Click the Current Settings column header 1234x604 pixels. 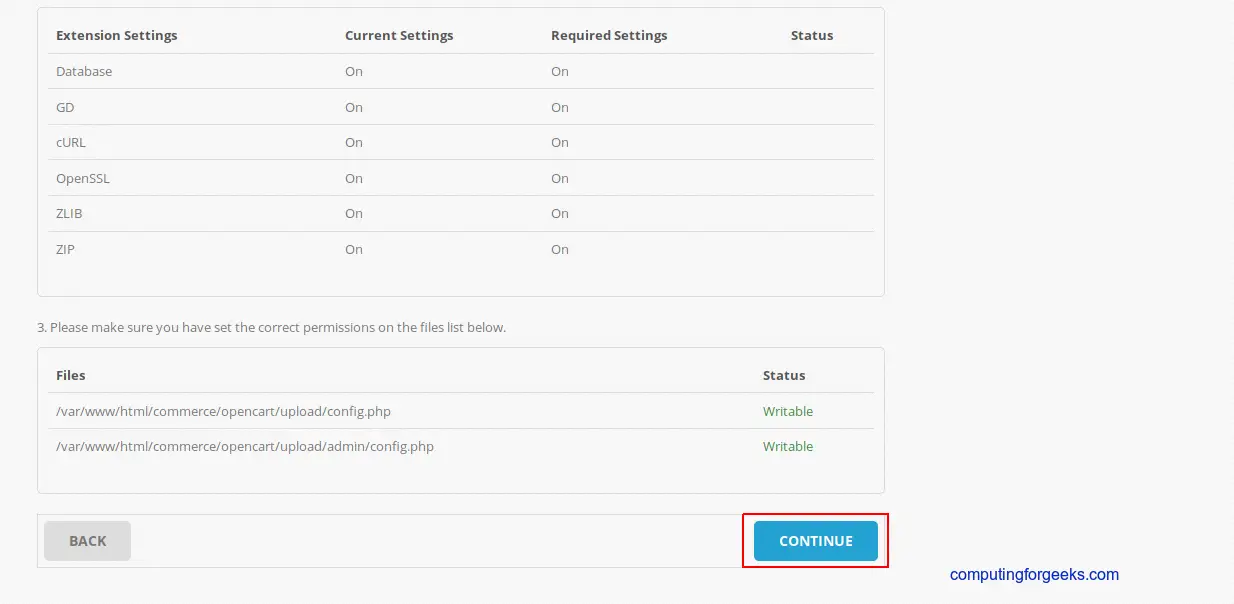399,35
